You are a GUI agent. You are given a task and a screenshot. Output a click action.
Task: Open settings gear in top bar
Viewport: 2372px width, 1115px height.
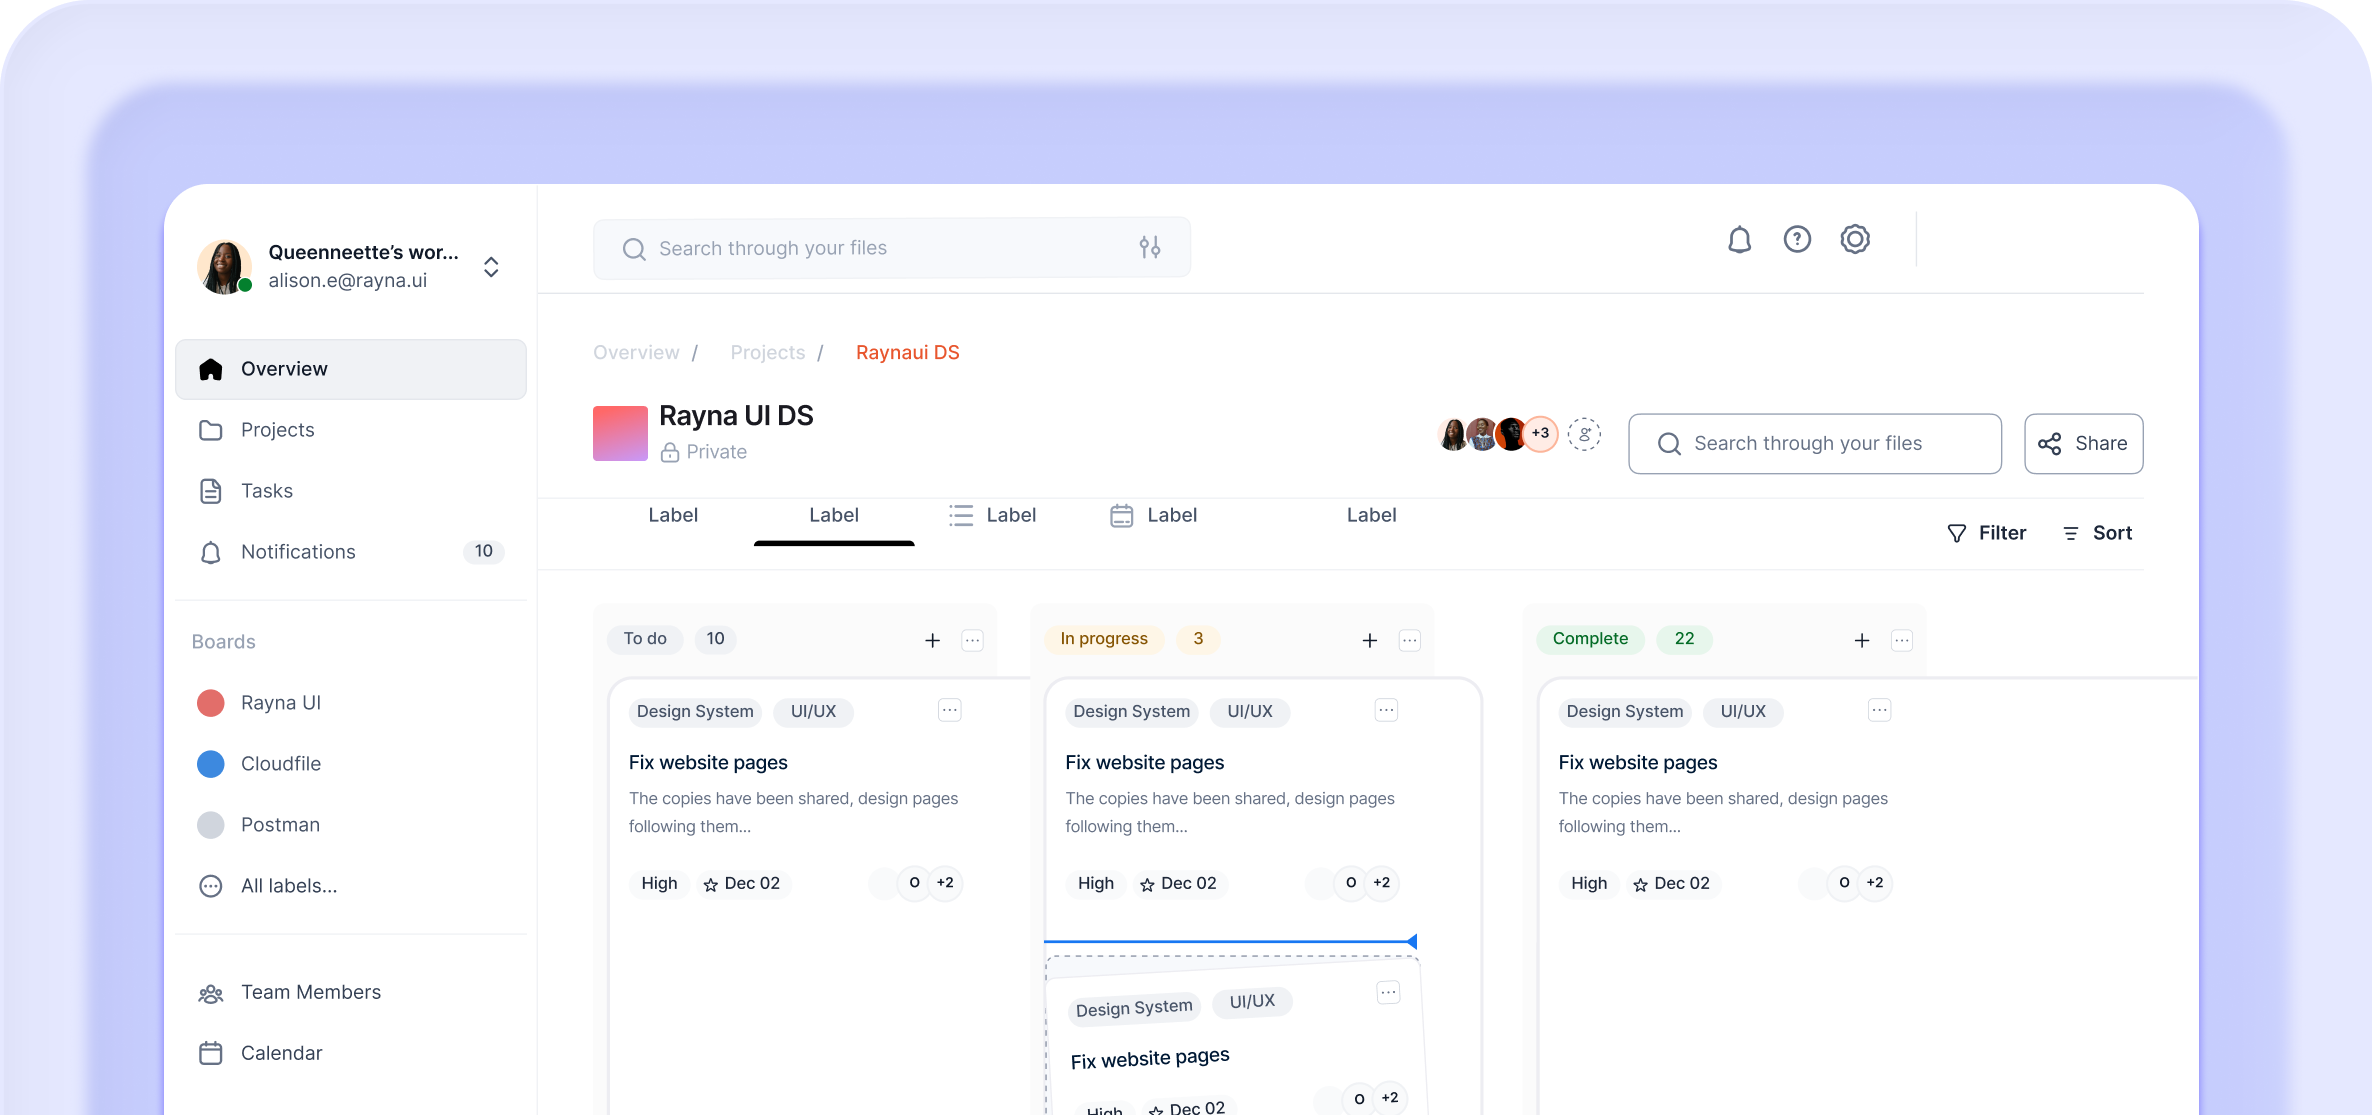(1855, 240)
